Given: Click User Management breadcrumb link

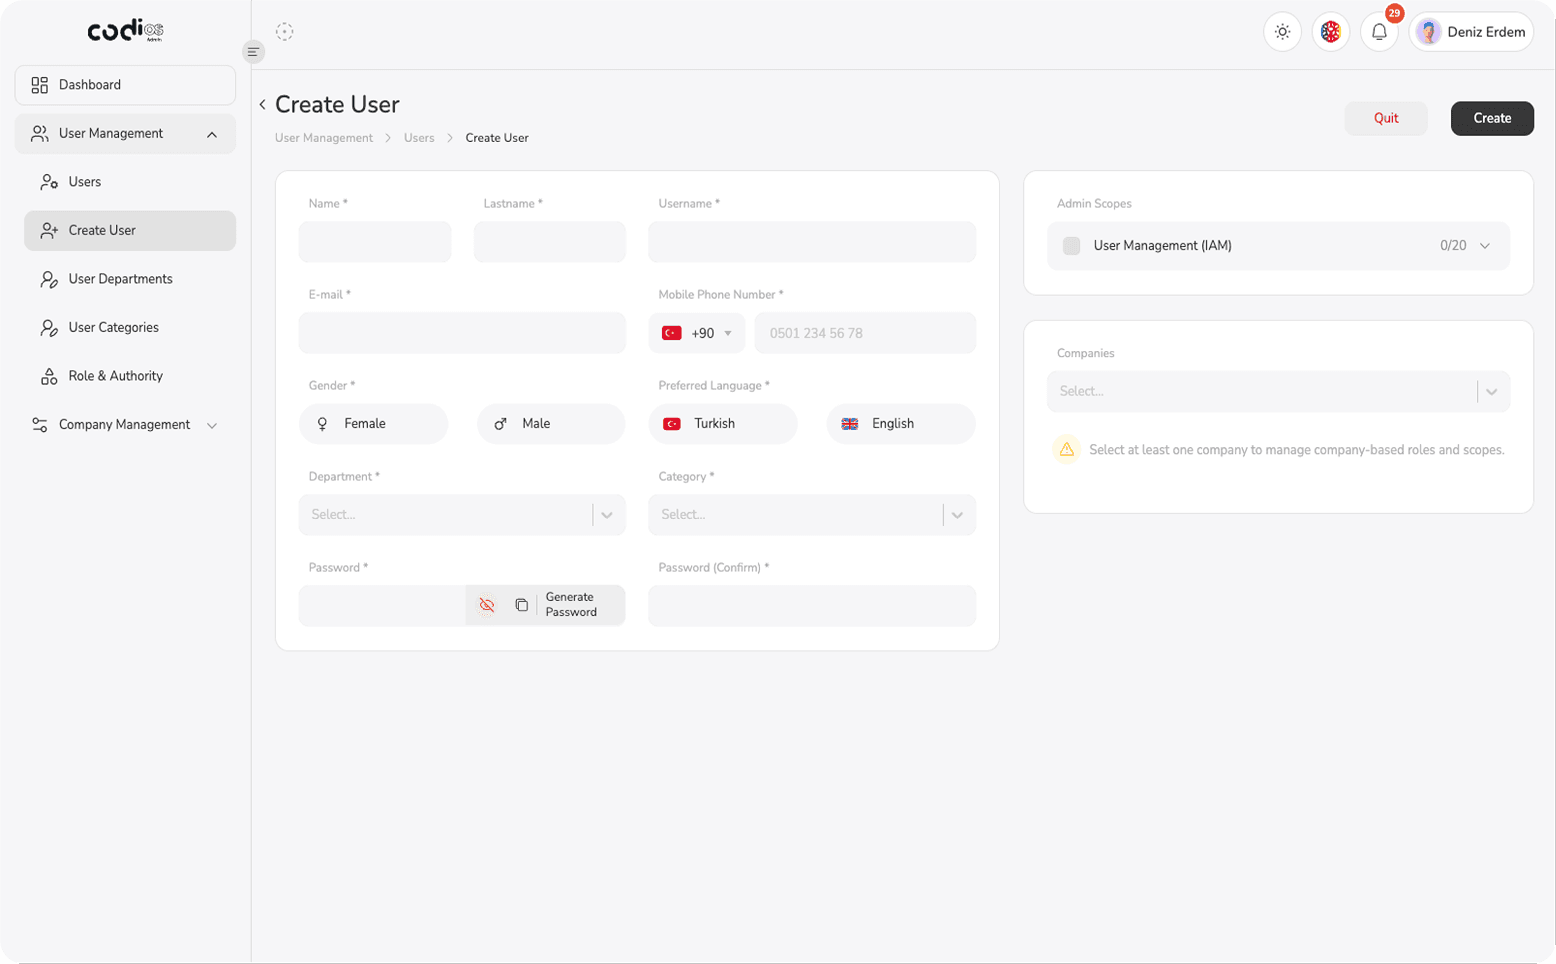Looking at the screenshot, I should click(324, 138).
